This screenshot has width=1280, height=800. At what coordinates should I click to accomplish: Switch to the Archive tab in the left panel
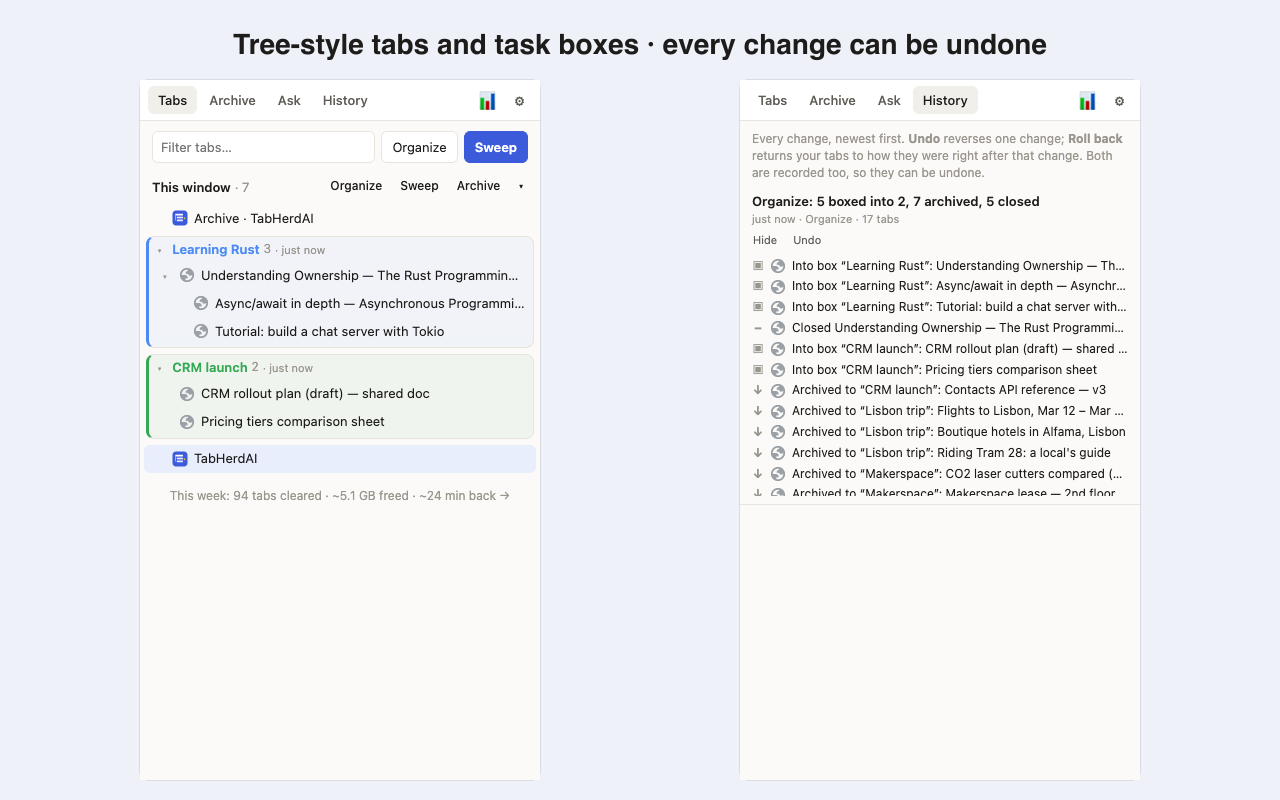[x=232, y=100]
